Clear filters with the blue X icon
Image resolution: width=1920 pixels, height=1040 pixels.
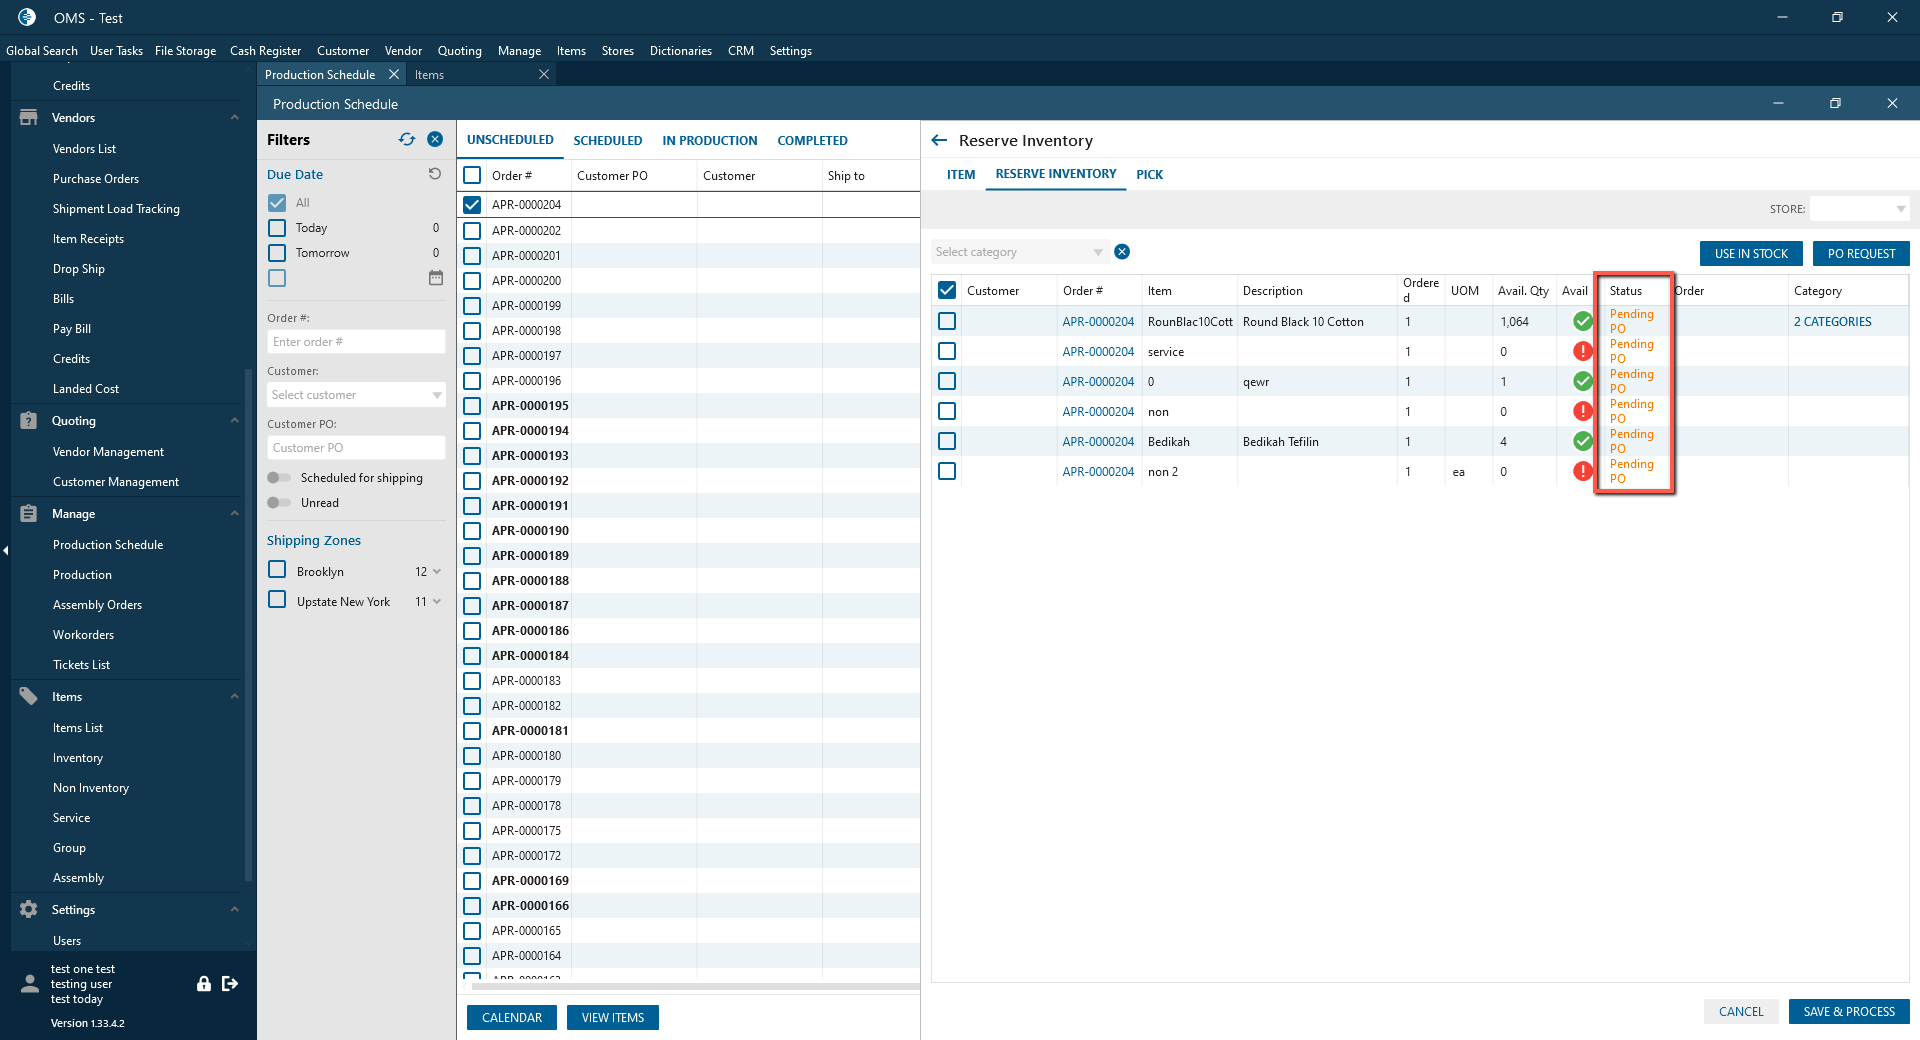point(435,140)
